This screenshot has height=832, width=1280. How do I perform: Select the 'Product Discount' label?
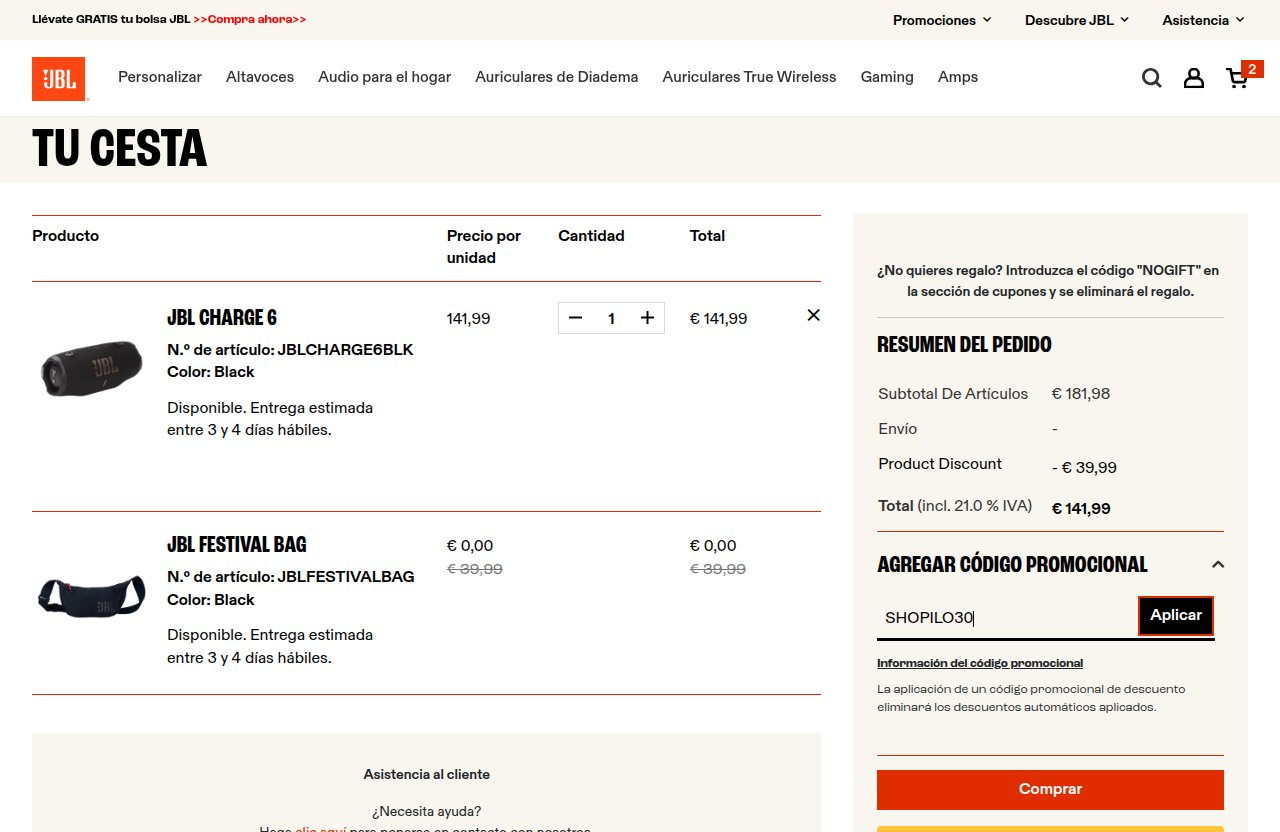940,464
